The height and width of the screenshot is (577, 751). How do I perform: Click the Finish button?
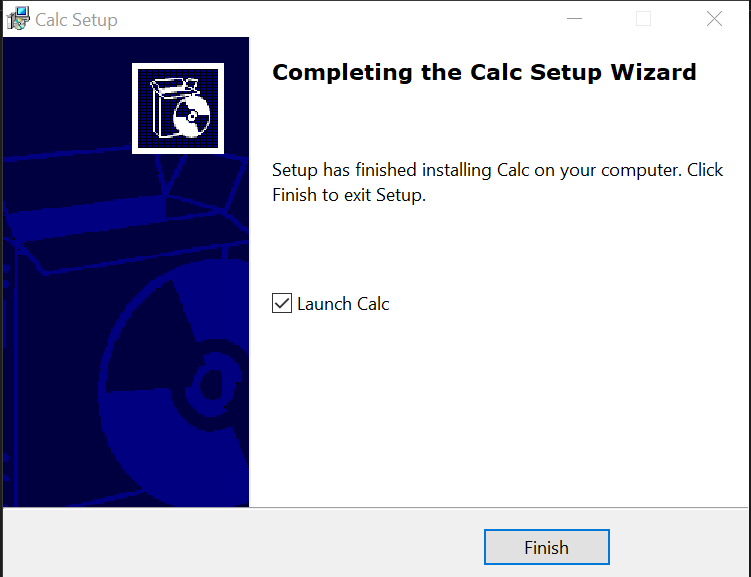pos(546,547)
